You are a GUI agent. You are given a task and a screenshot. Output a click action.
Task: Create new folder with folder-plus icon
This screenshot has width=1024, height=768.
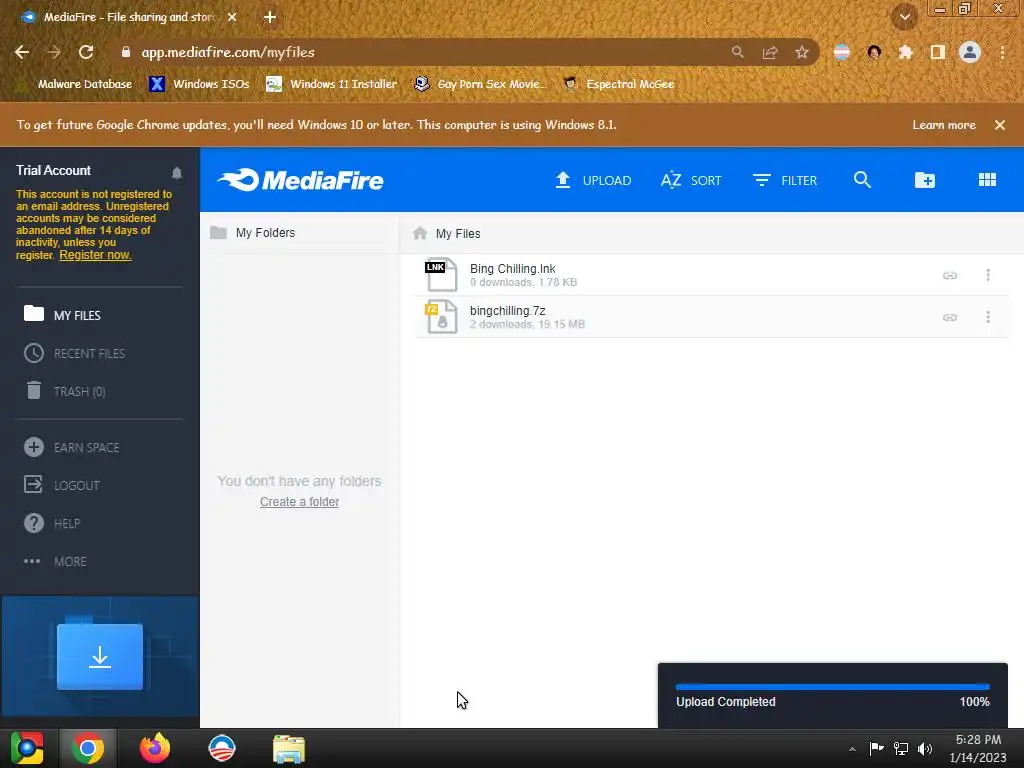coord(925,180)
